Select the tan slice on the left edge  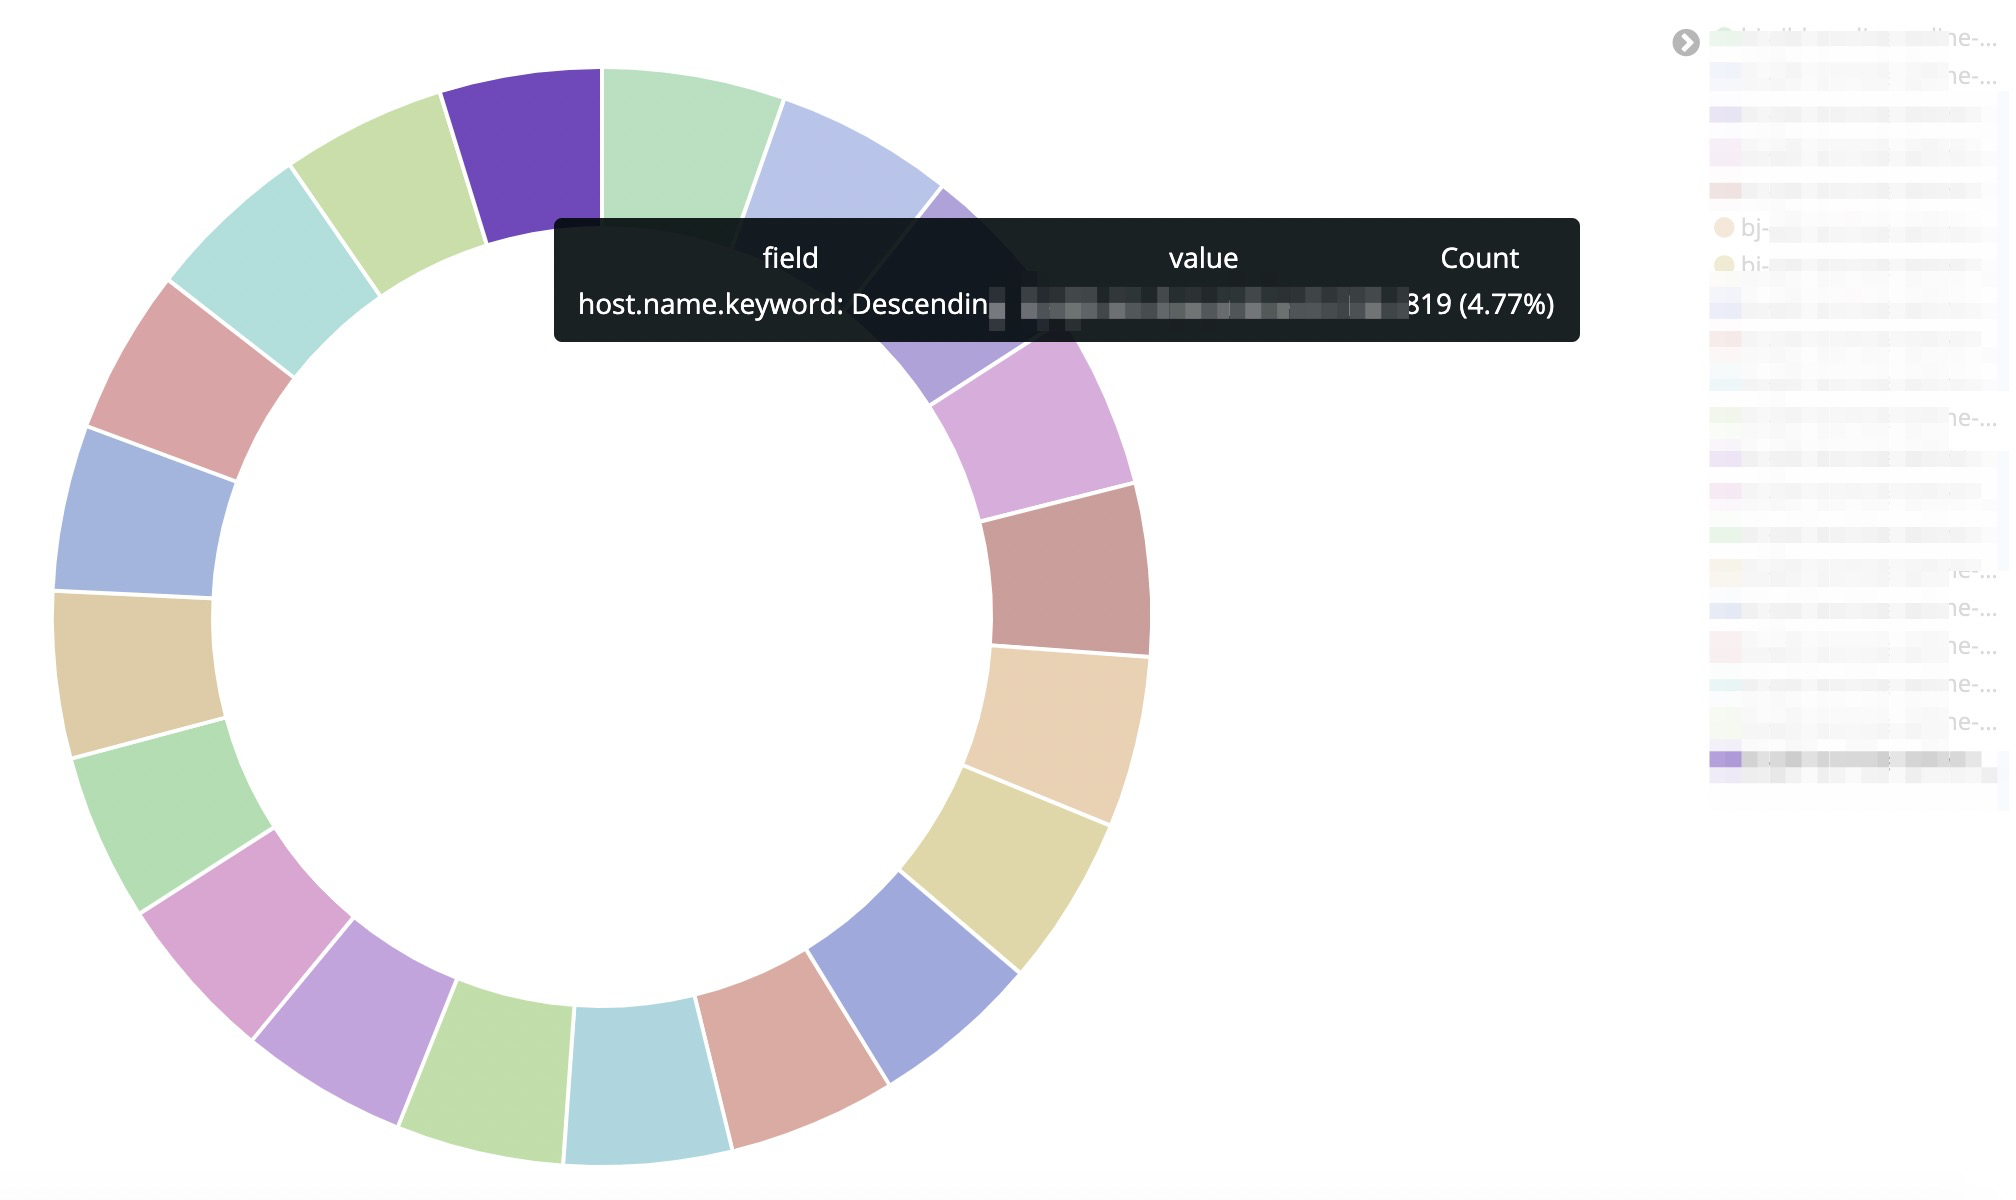click(x=135, y=670)
